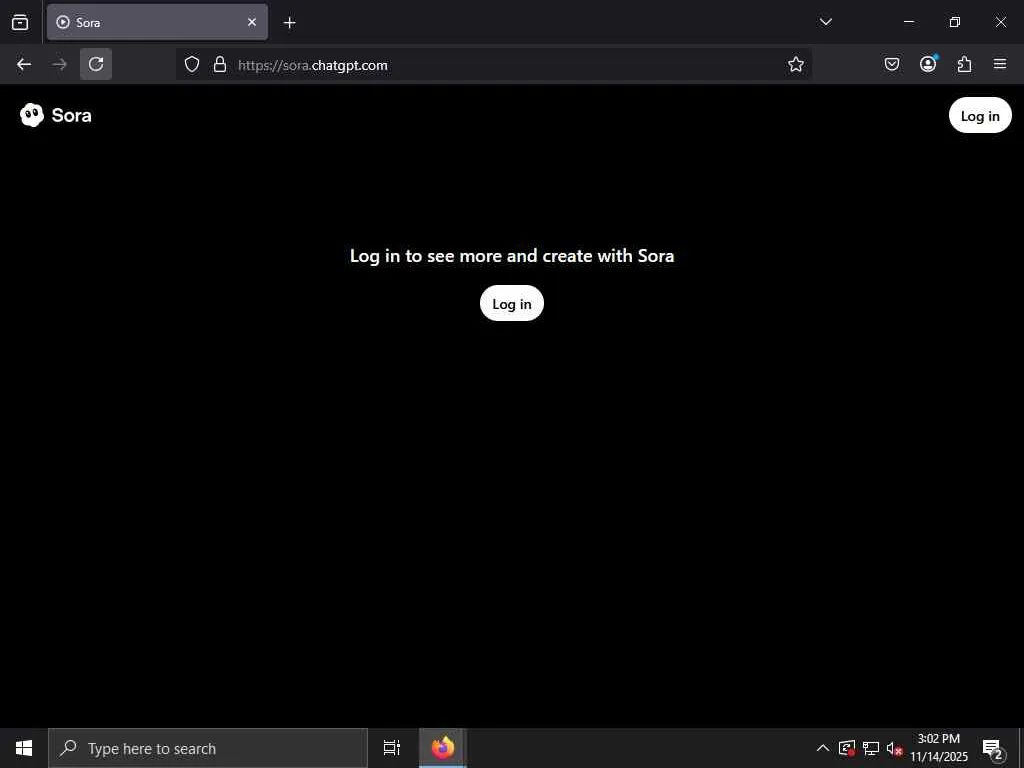
Task: Open Firefox View from the tab bar
Action: click(20, 22)
